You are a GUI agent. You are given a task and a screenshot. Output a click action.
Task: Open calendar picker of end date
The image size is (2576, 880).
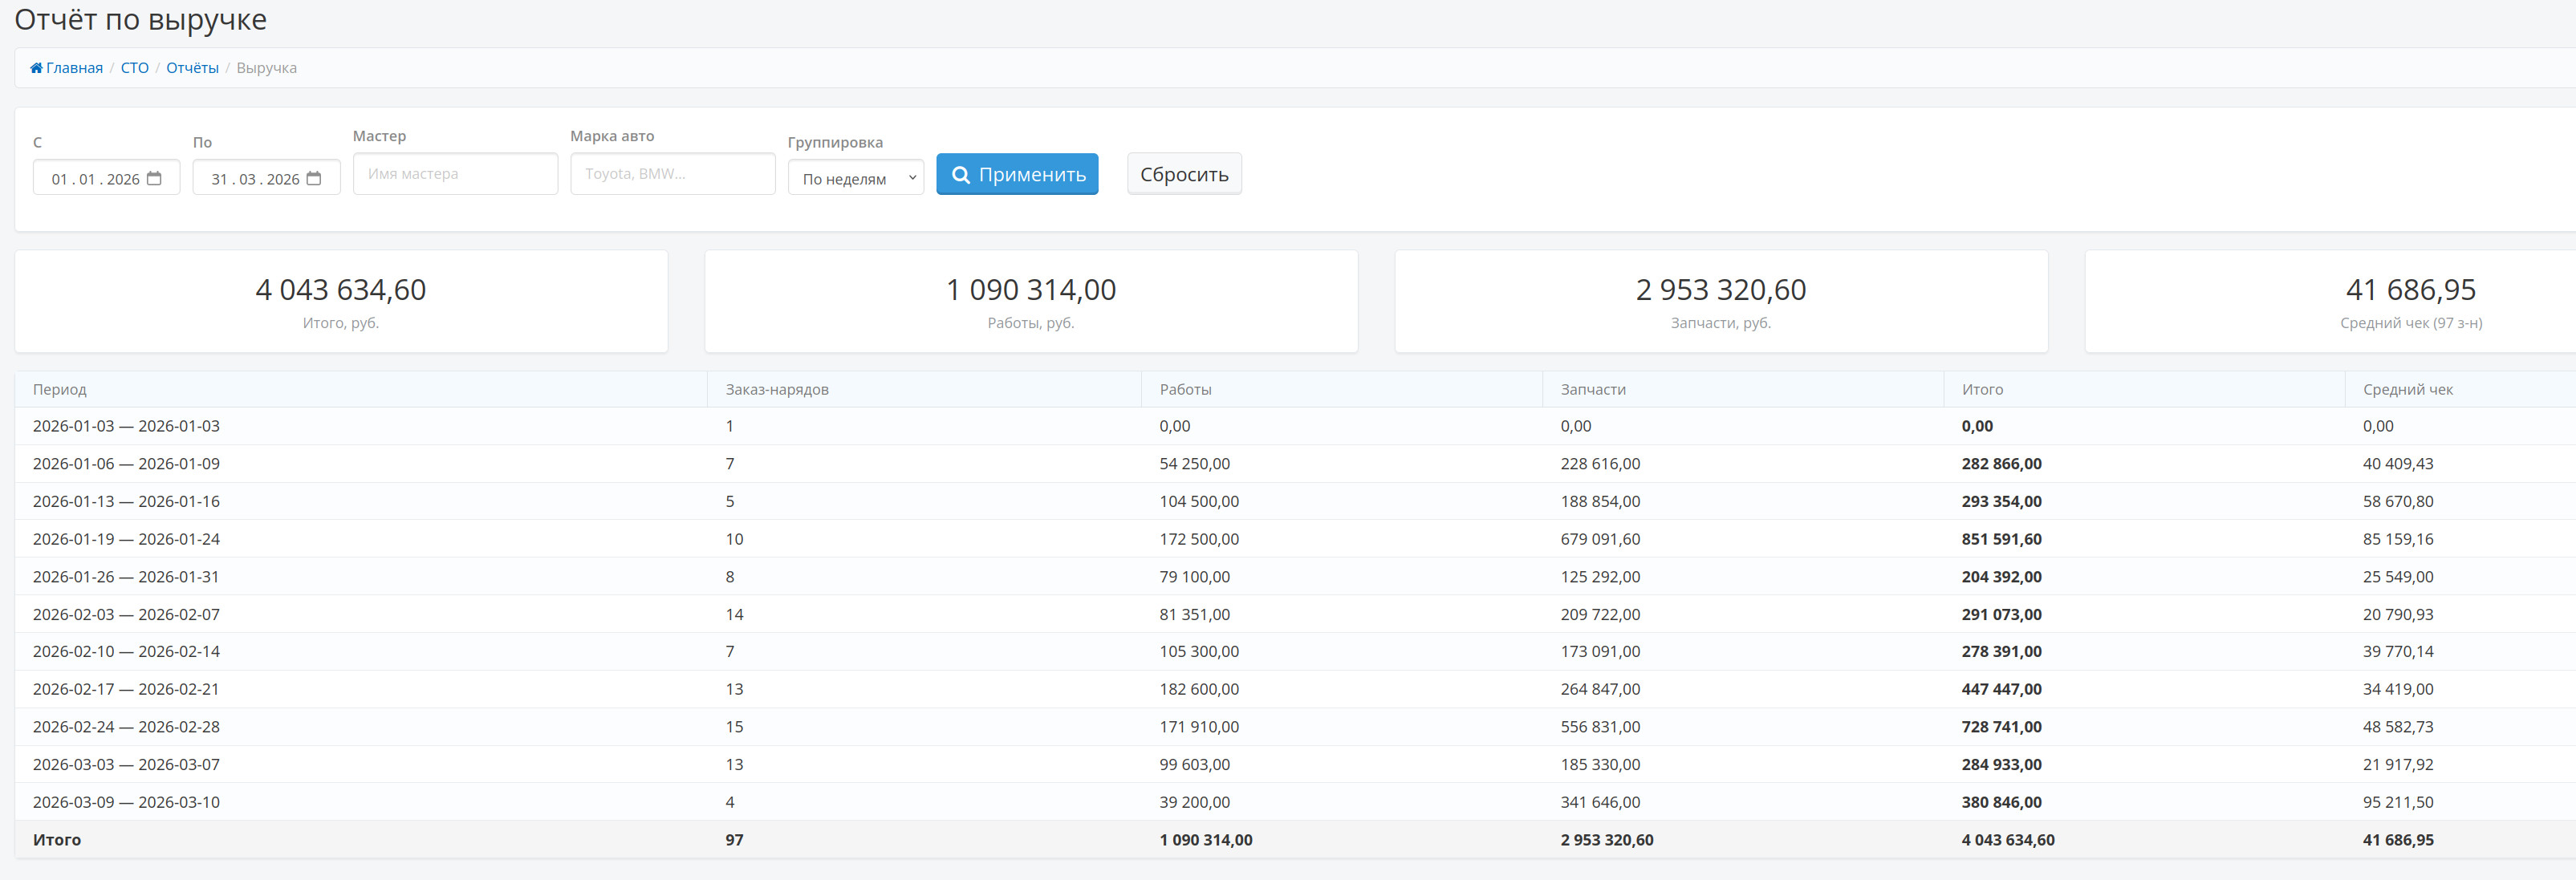tap(314, 178)
